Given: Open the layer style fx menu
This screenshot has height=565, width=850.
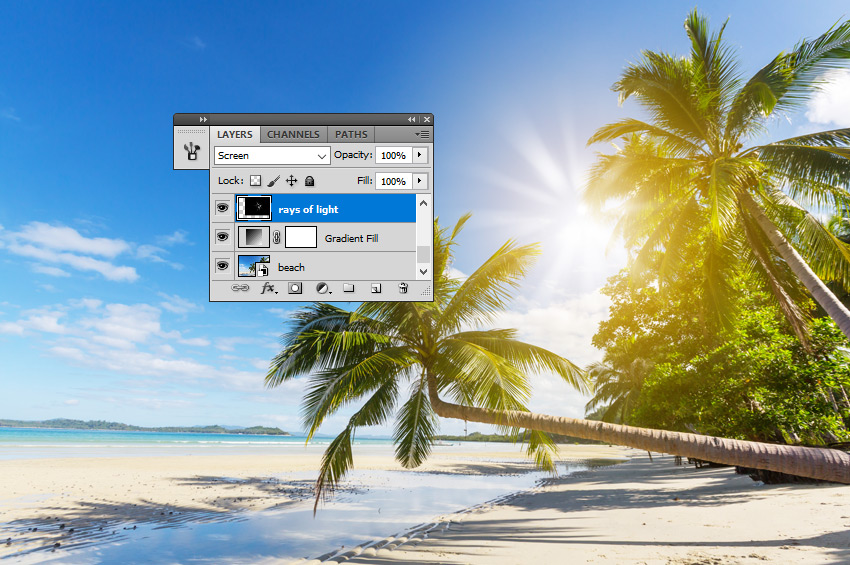Looking at the screenshot, I should click(268, 288).
